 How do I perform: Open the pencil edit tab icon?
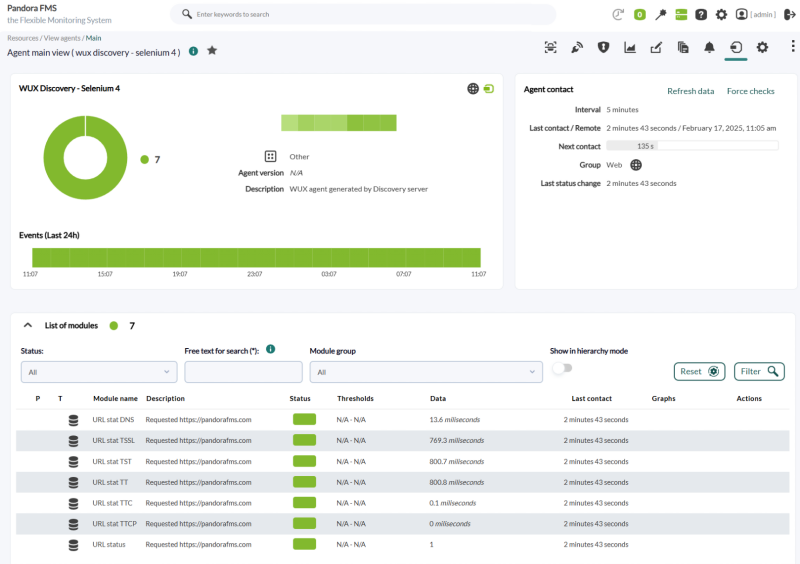[x=656, y=47]
